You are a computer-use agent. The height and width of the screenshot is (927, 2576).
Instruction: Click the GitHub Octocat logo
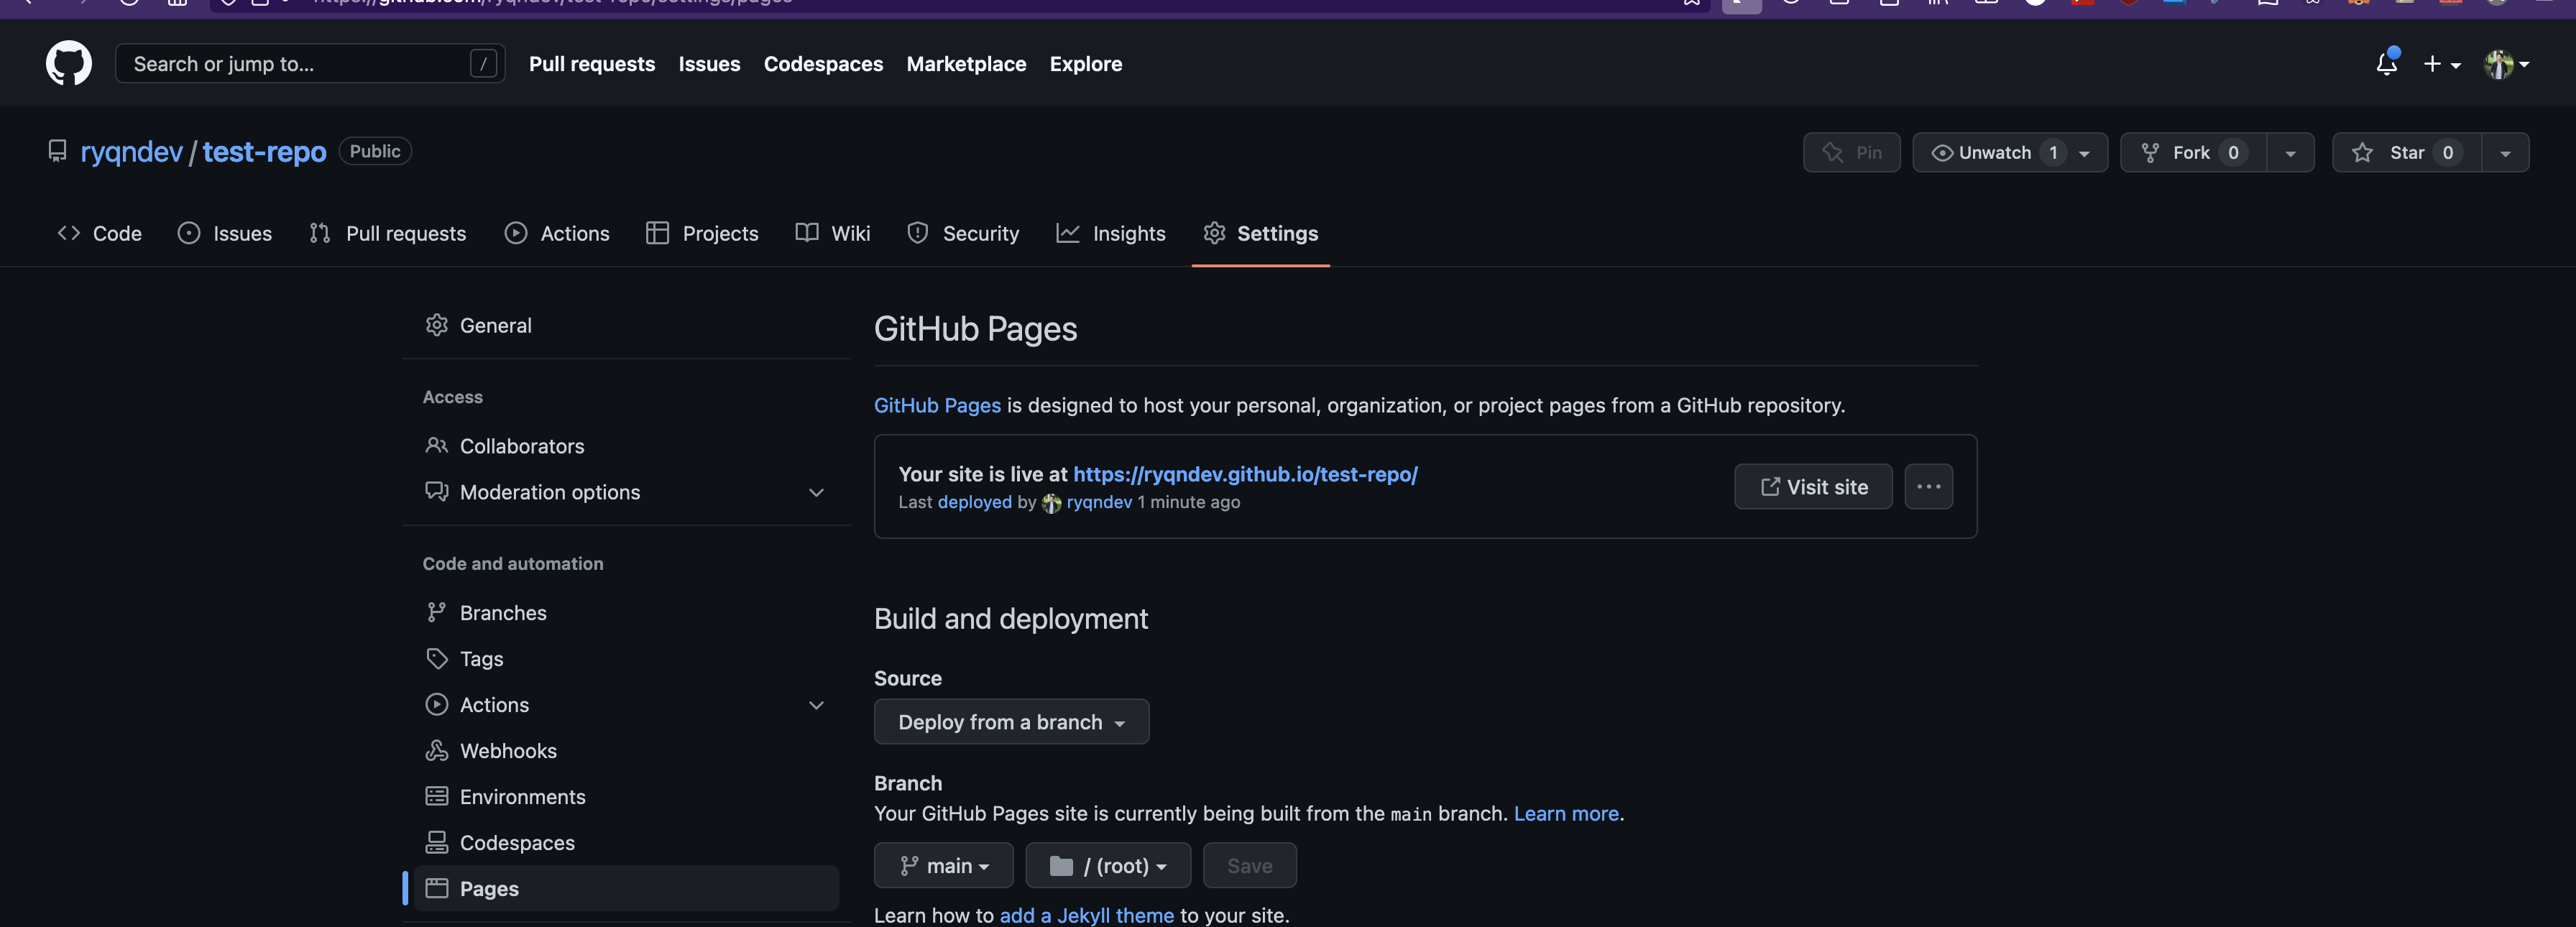click(69, 63)
